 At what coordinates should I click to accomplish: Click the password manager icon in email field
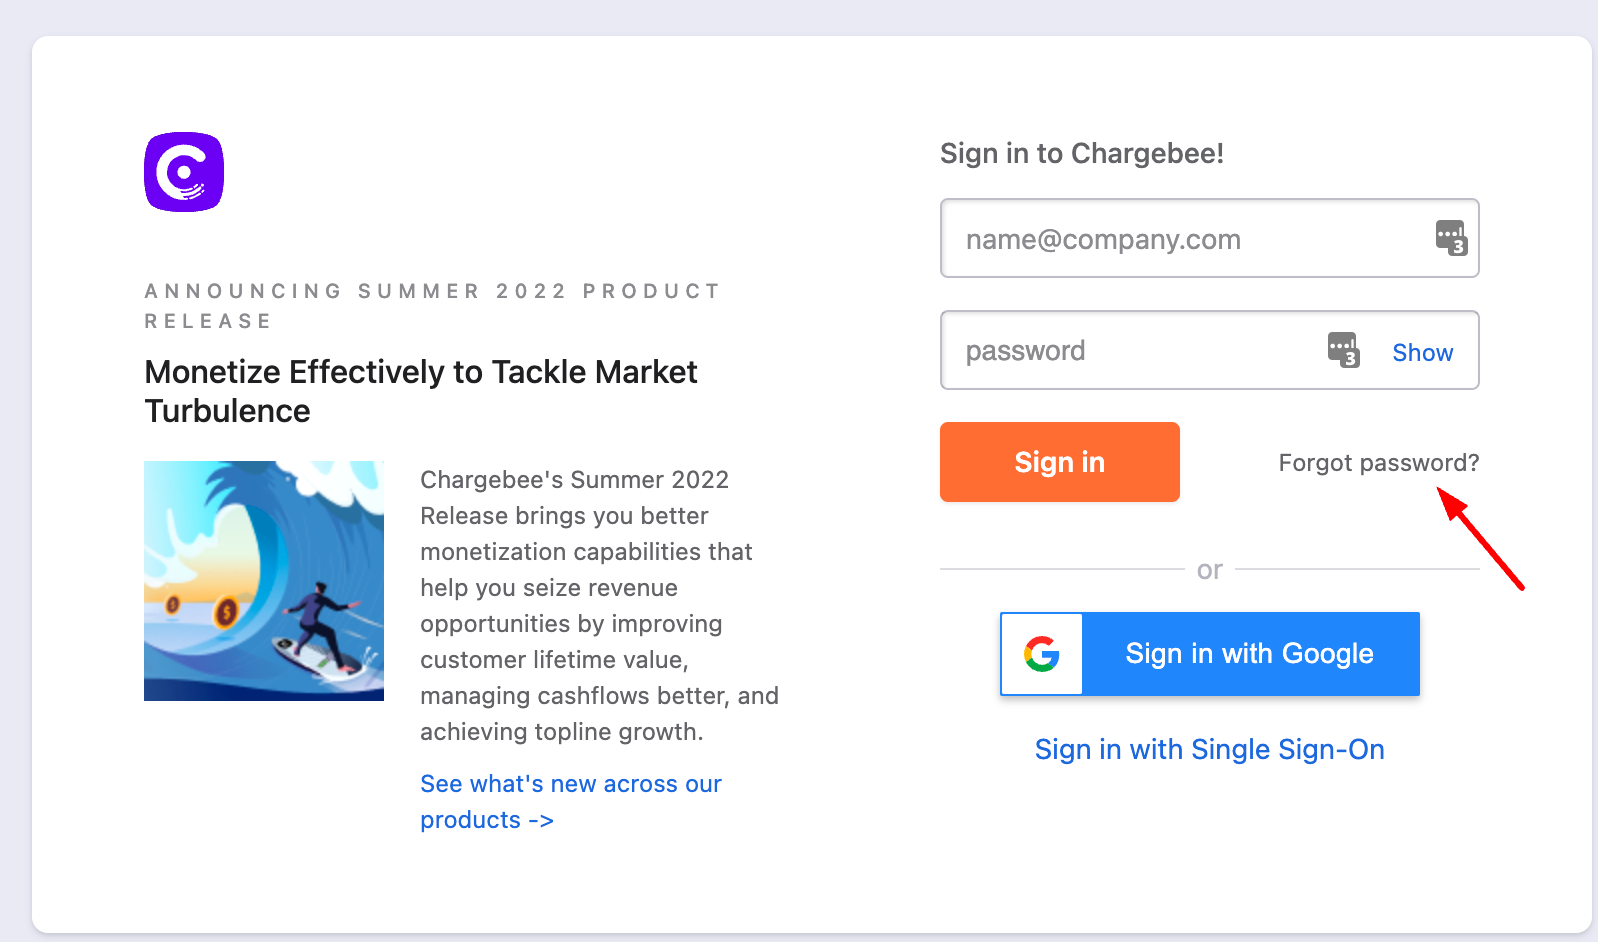point(1450,238)
